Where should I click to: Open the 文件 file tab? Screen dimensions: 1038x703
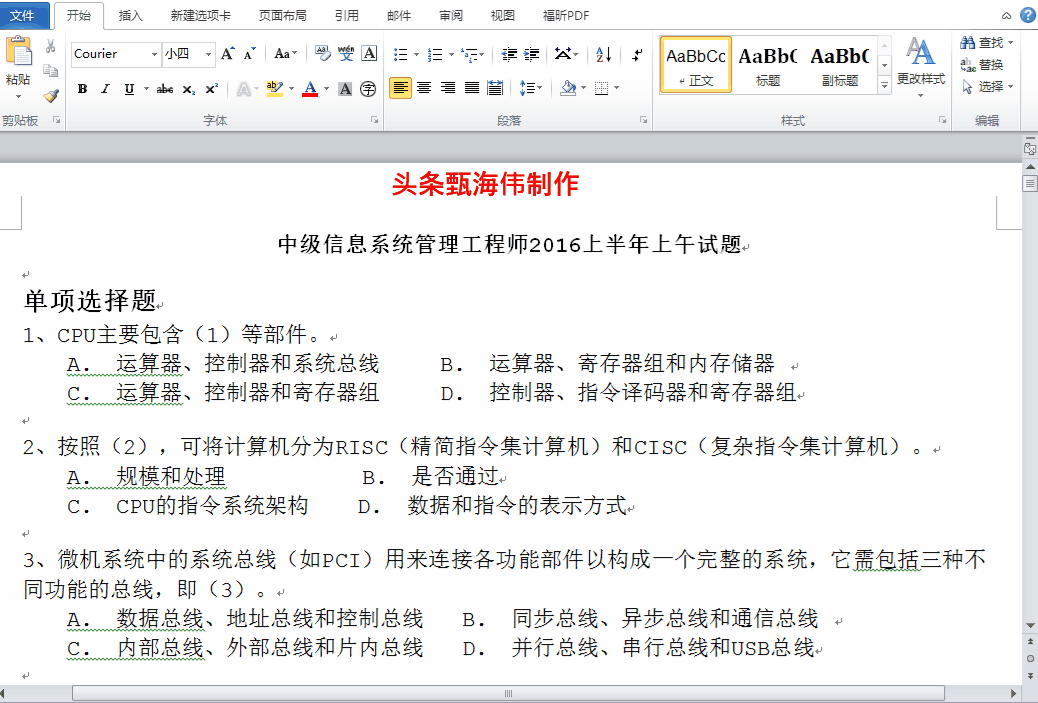coord(24,15)
